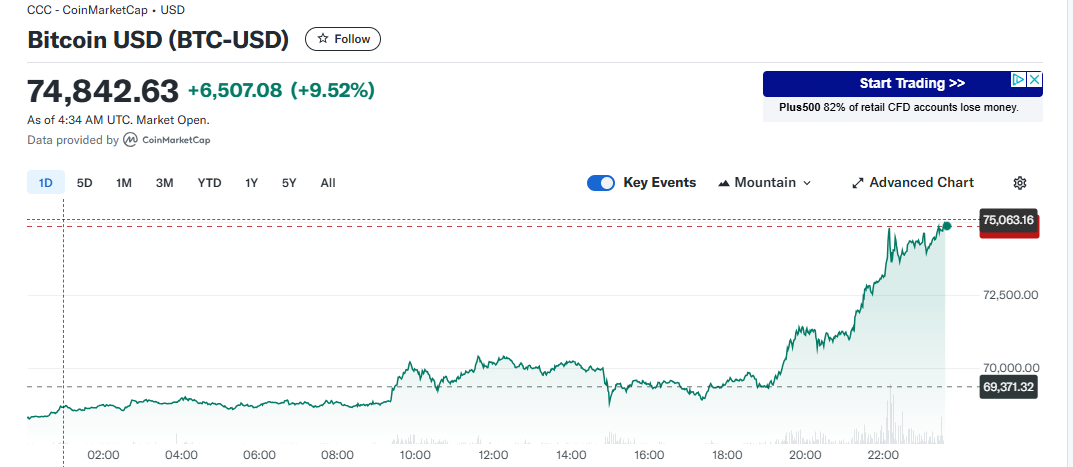Select the 3M time range tab
Viewport: 1073px width, 467px height.
[x=164, y=183]
